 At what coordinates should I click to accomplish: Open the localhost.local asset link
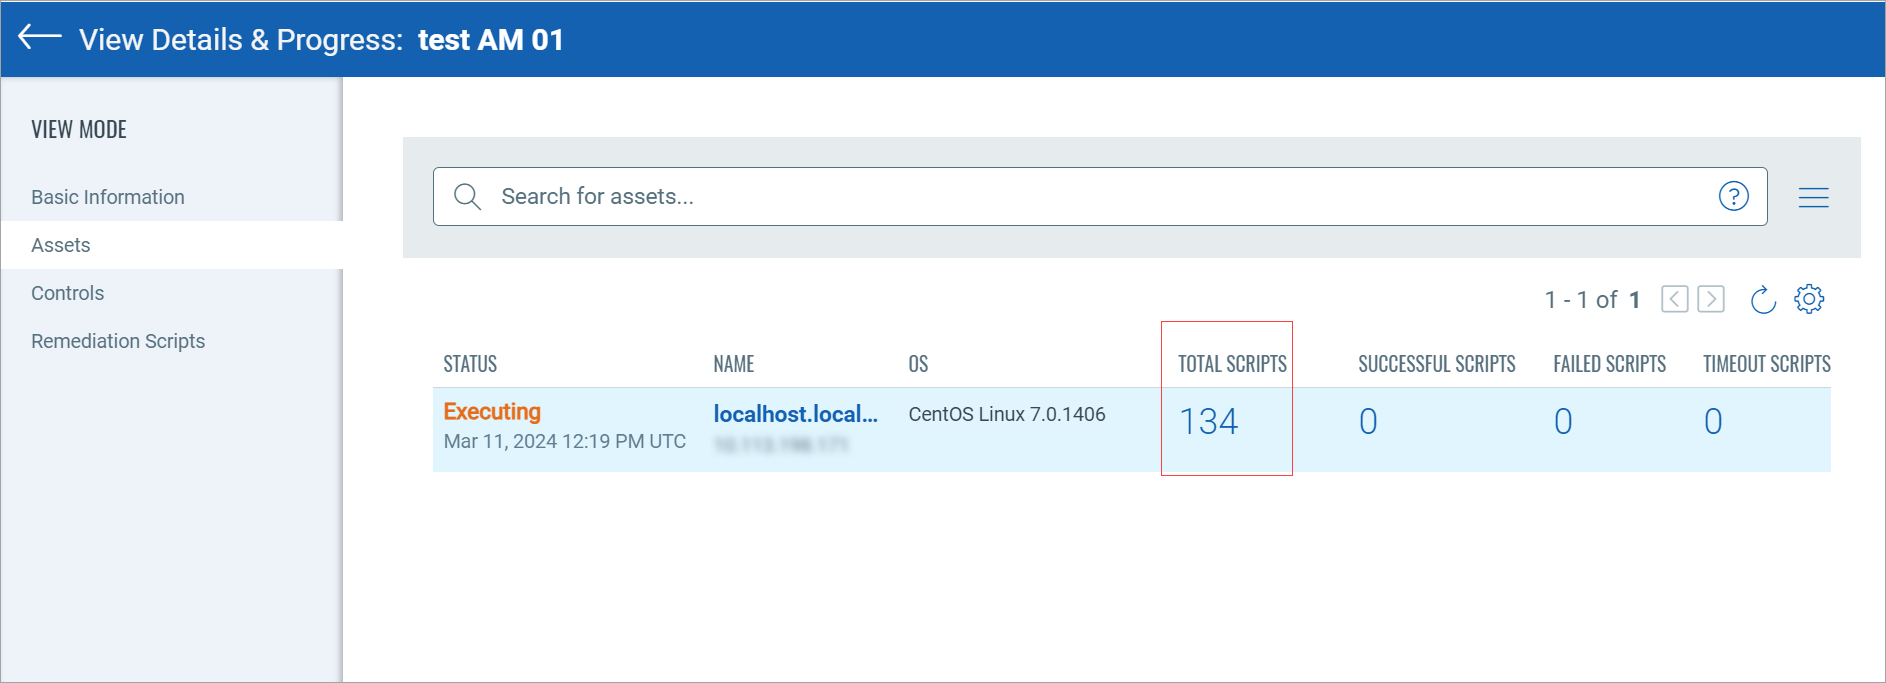click(795, 414)
